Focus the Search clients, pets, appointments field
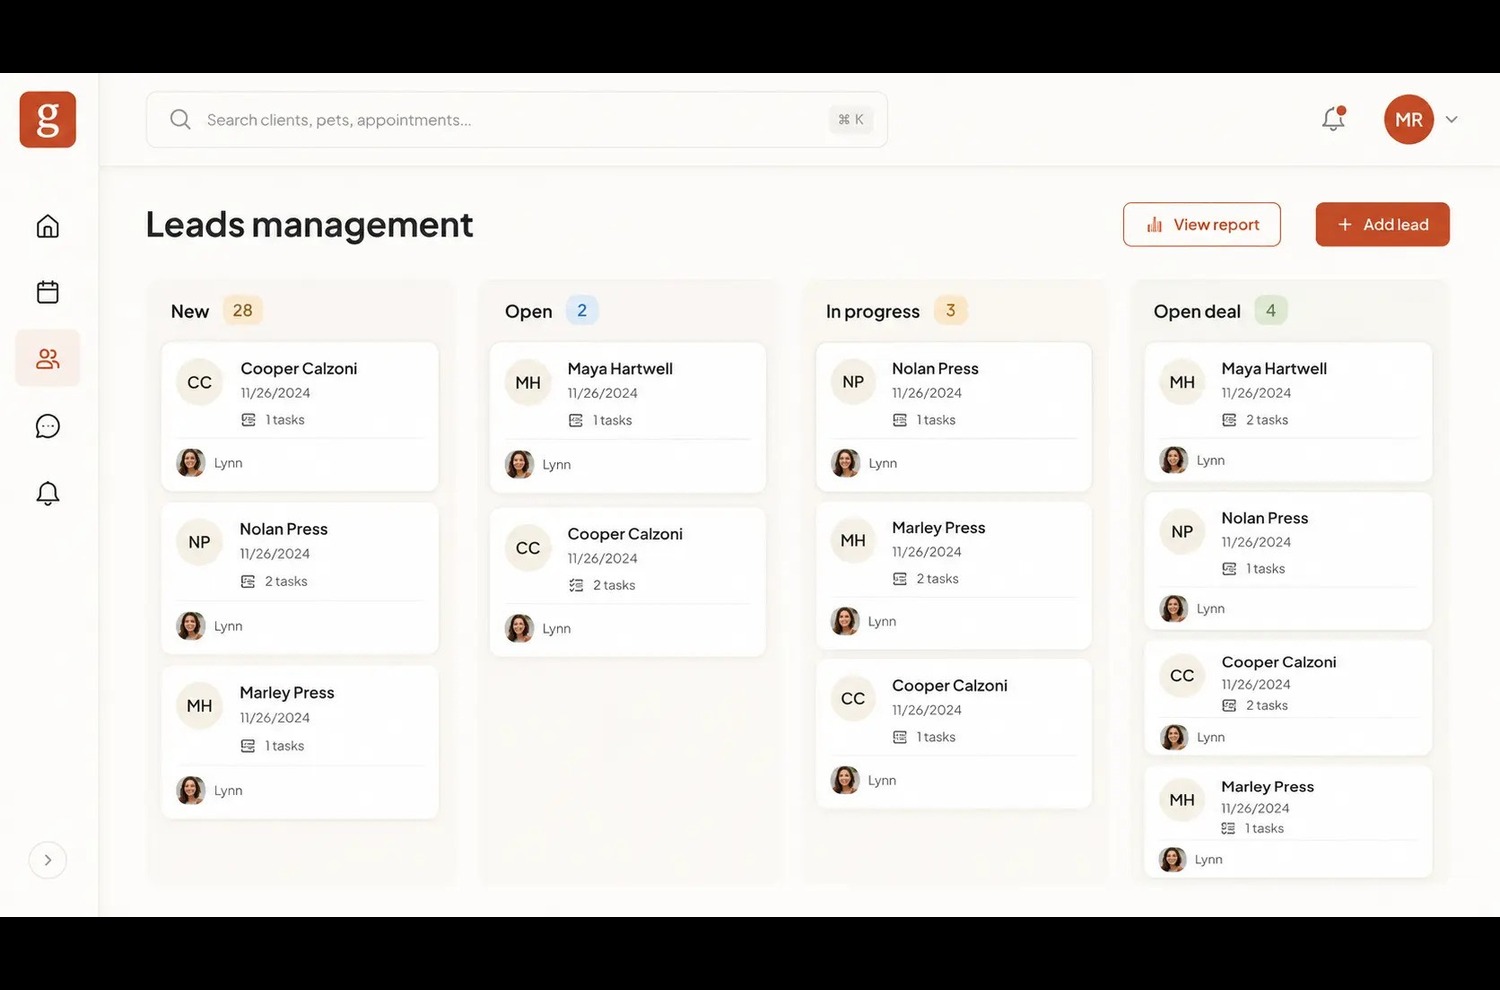This screenshot has width=1500, height=990. click(517, 120)
